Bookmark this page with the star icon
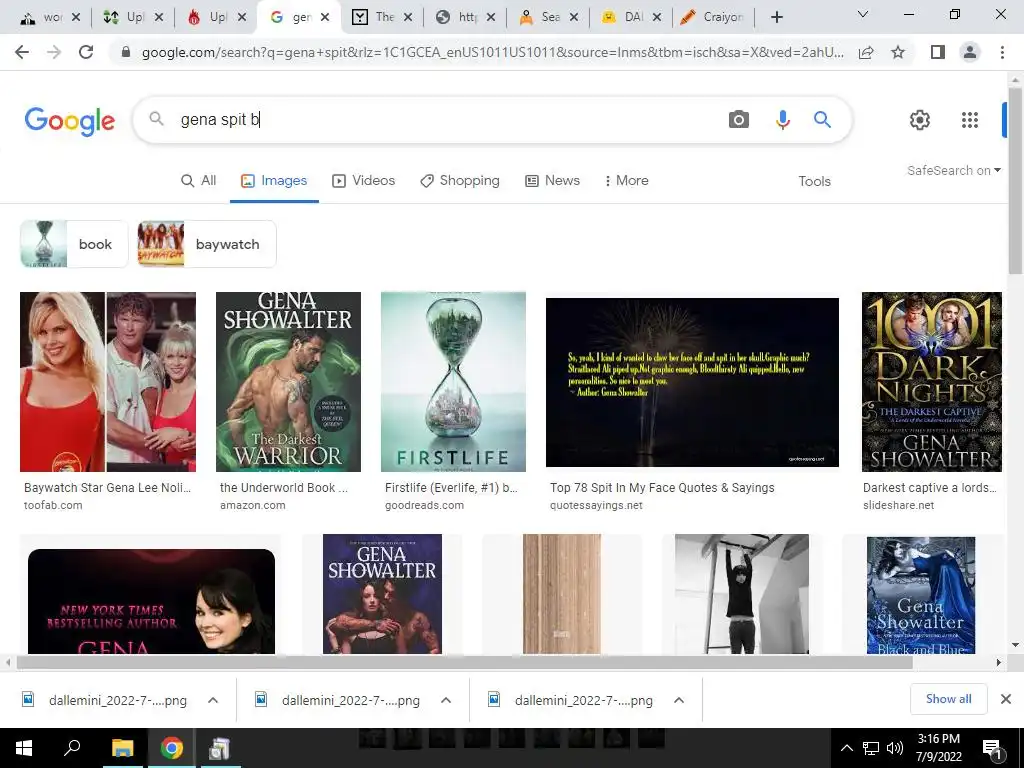Viewport: 1024px width, 768px height. click(x=898, y=52)
